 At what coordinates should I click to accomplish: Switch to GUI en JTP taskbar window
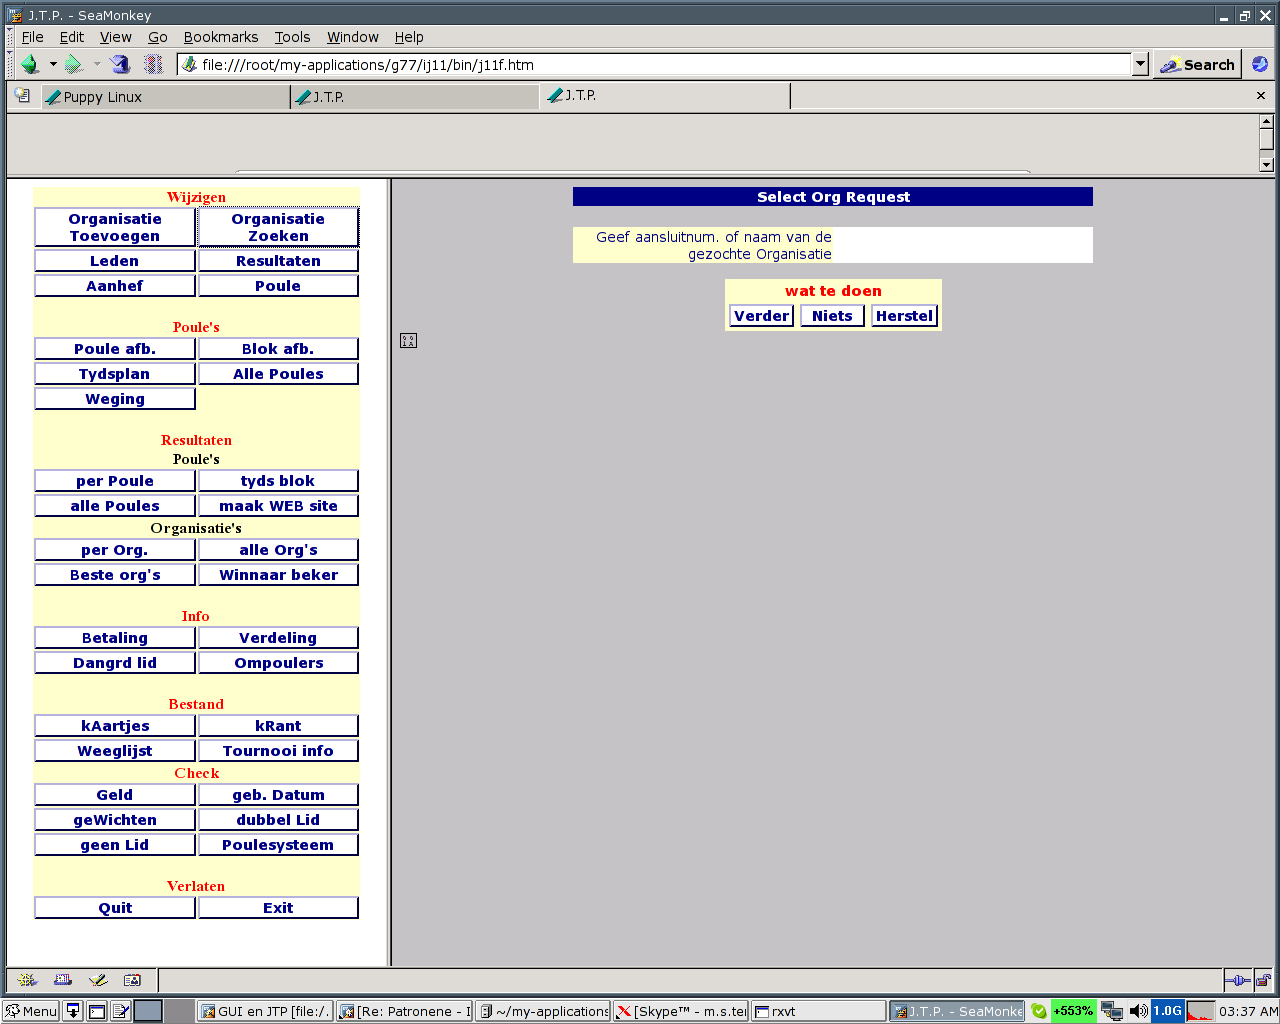tap(265, 1011)
